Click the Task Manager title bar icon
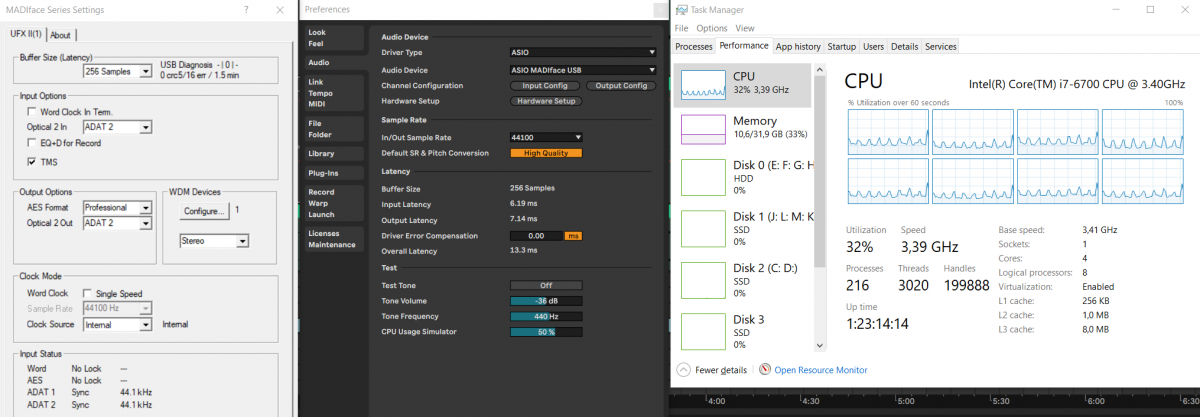The image size is (1200, 417). coord(682,9)
